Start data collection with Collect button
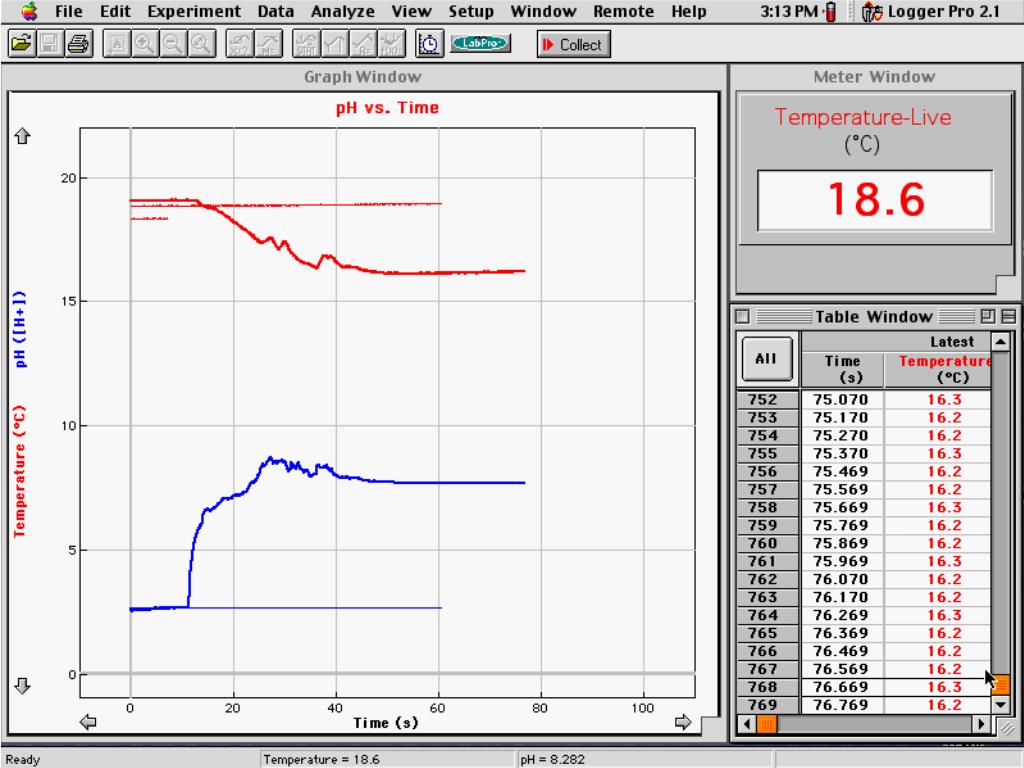The height and width of the screenshot is (768, 1024). pyautogui.click(x=573, y=44)
